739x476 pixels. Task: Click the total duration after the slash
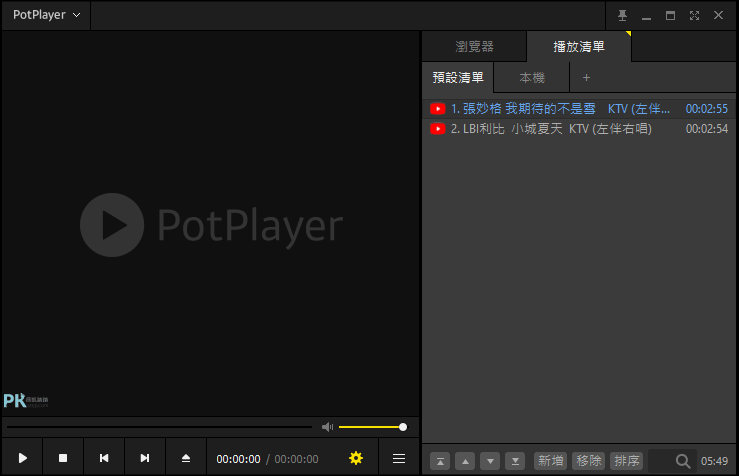[x=296, y=459]
